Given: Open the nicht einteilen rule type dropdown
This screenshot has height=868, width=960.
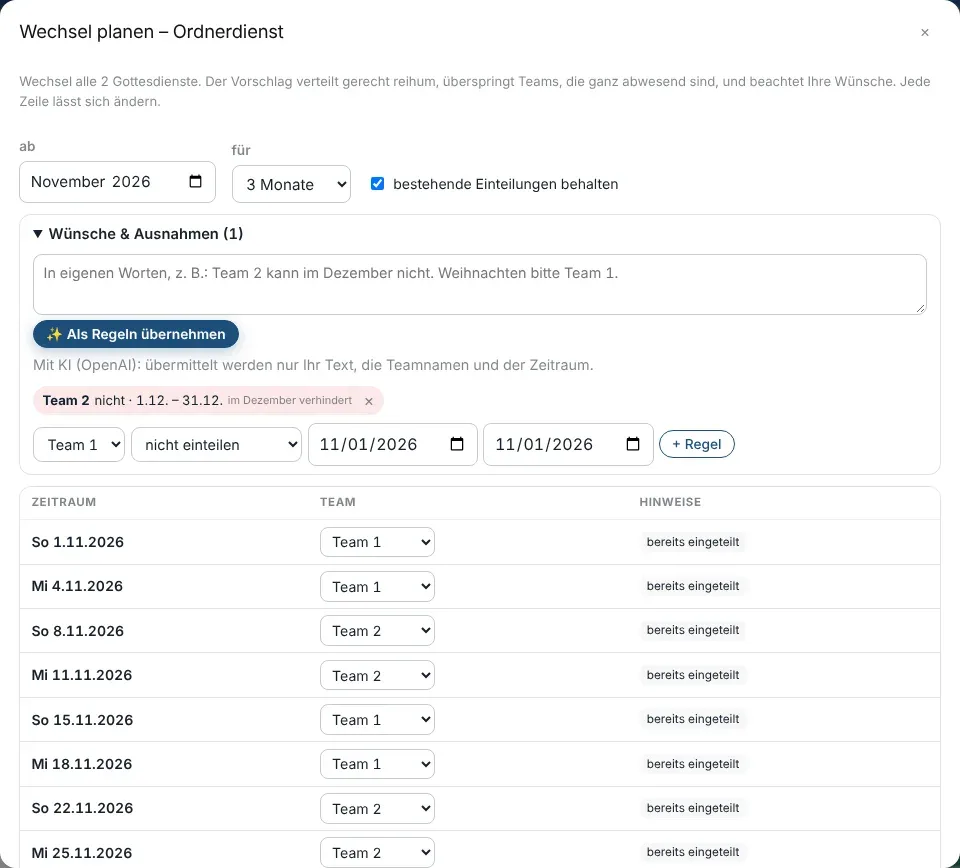Looking at the screenshot, I should click(216, 444).
